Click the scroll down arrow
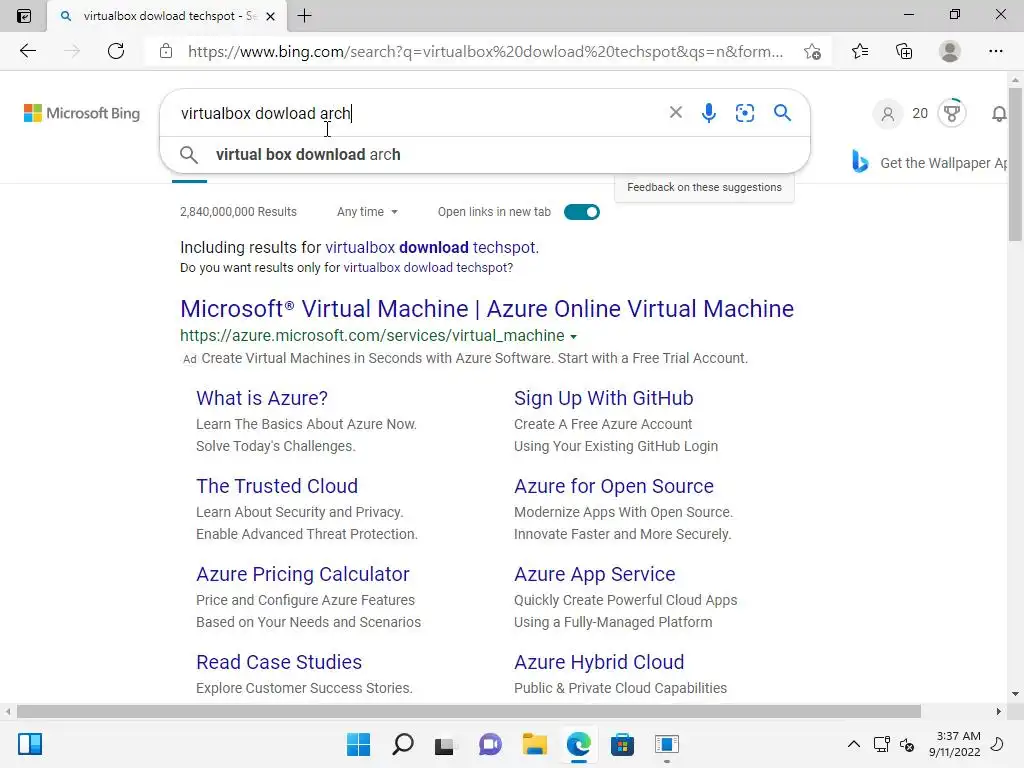This screenshot has width=1024, height=768. click(x=1015, y=694)
